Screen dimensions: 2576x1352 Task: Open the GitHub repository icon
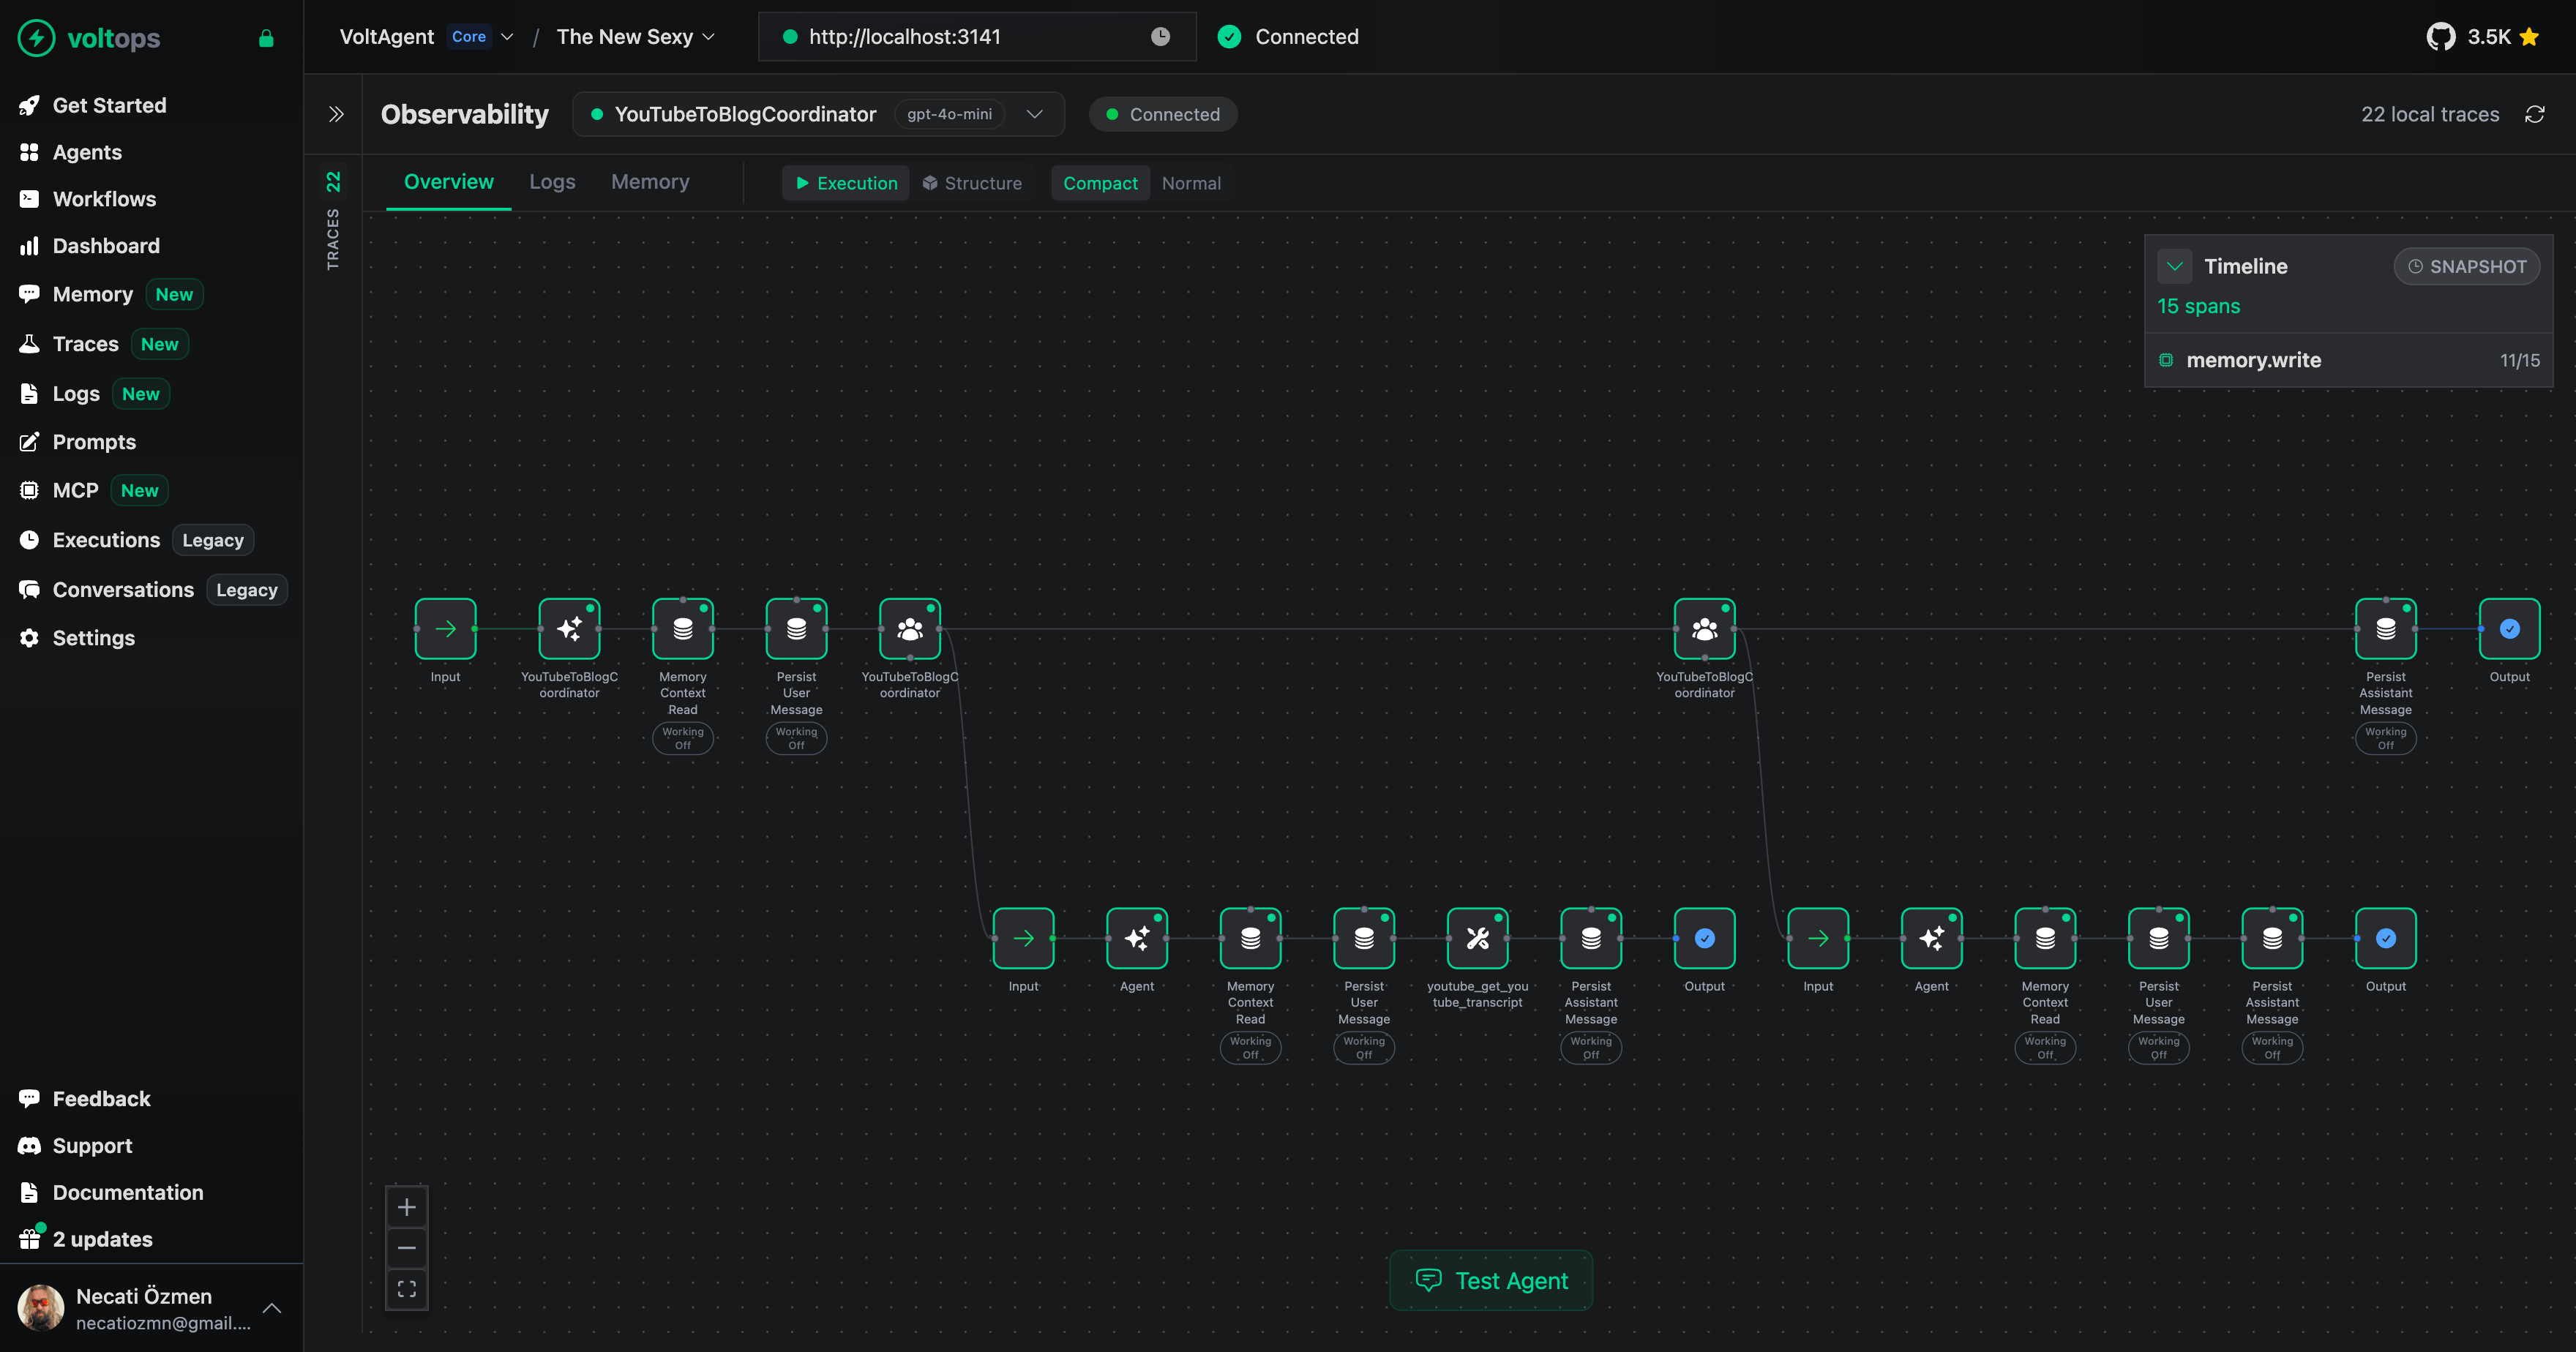coord(2440,37)
